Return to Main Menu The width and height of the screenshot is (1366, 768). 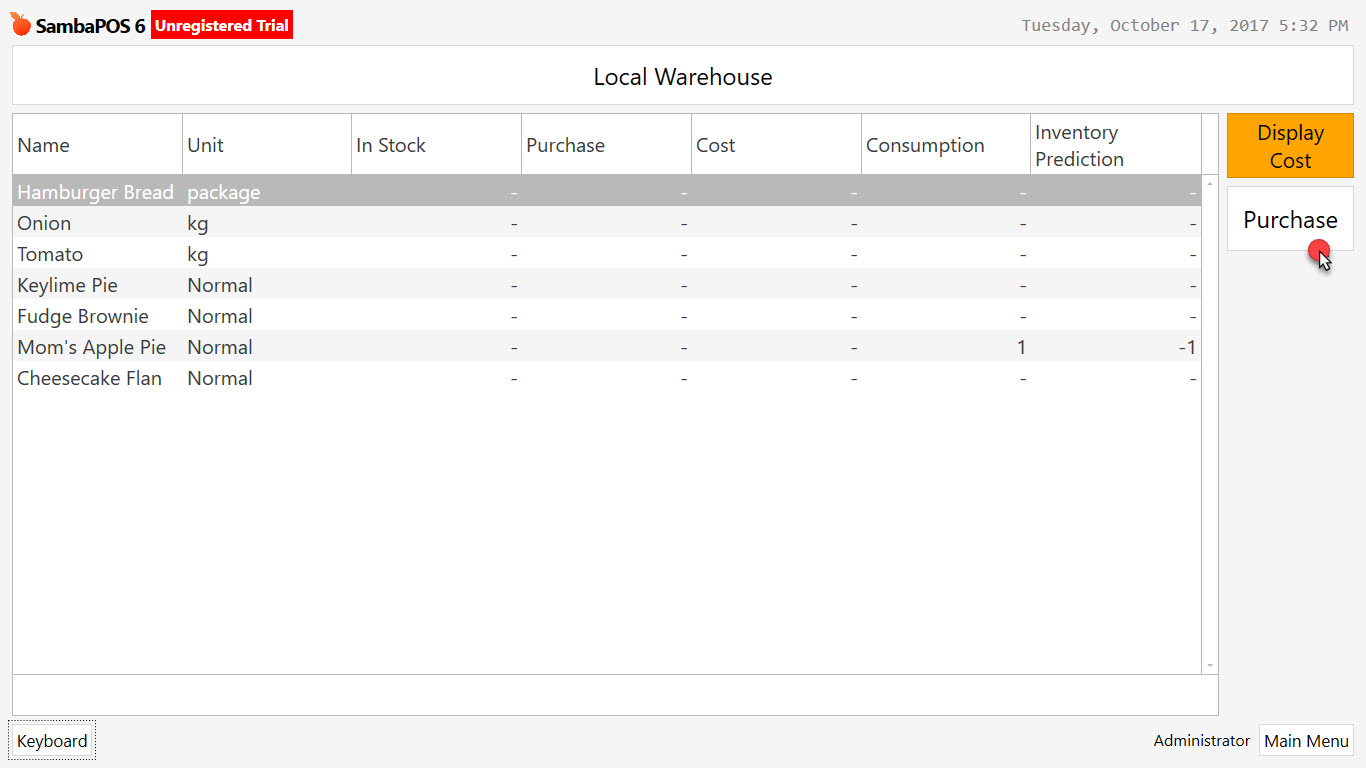[x=1306, y=740]
